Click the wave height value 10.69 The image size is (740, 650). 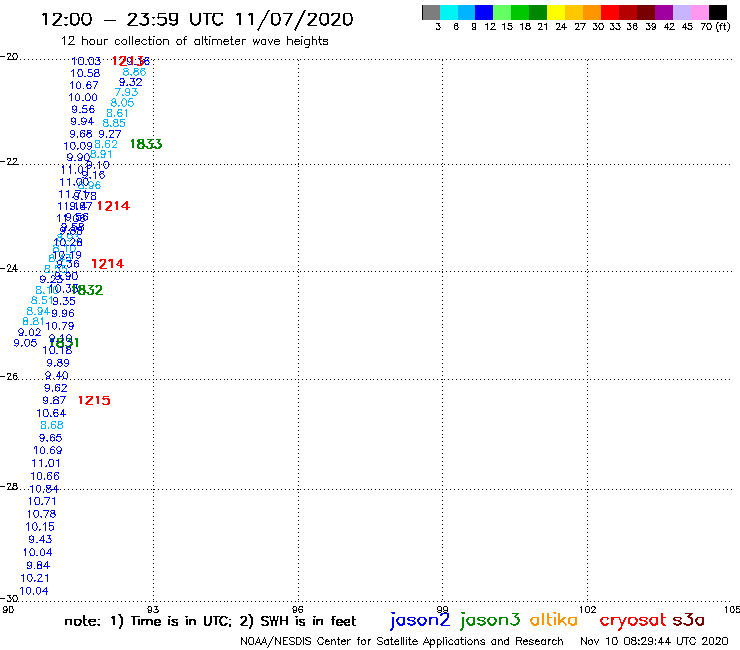[x=48, y=451]
